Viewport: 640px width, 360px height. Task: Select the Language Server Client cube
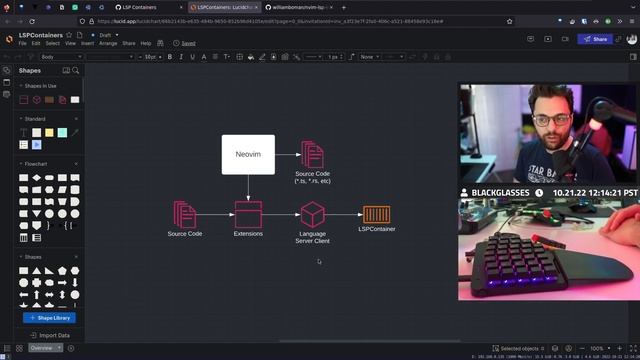tap(313, 215)
